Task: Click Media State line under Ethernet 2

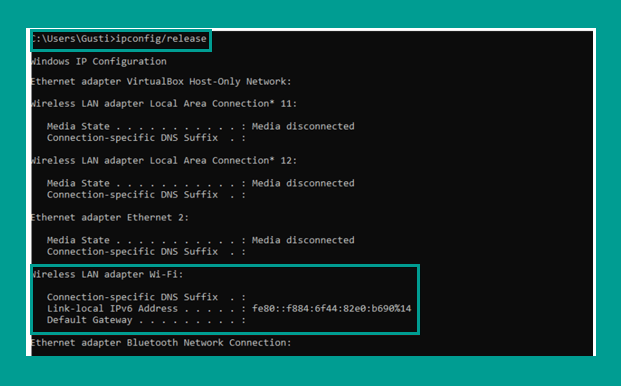Action: coord(200,240)
